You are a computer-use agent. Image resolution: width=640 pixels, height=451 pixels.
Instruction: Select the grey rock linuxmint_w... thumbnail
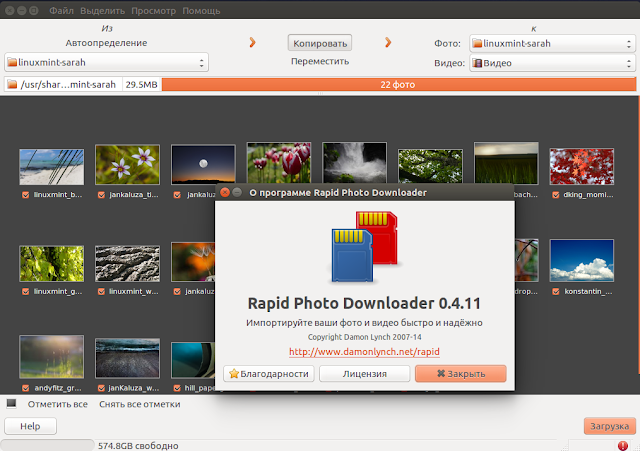click(x=127, y=264)
